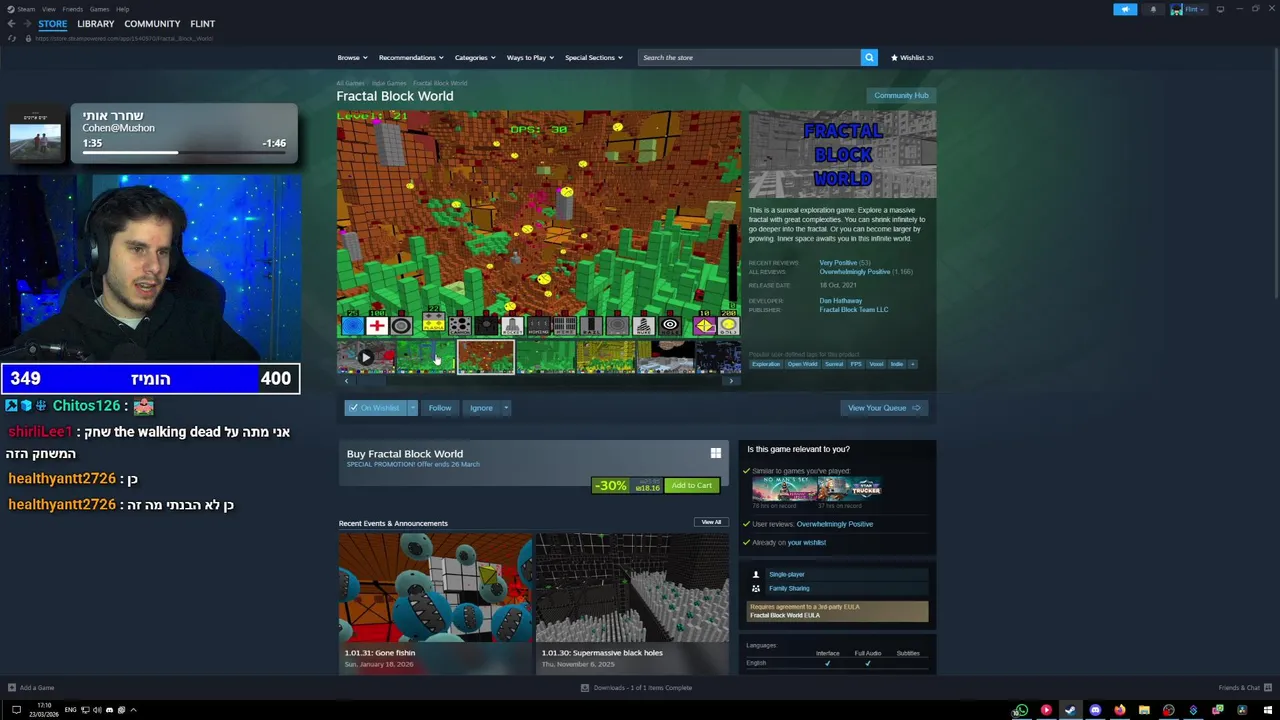The height and width of the screenshot is (720, 1280).
Task: Switch to the STORE tab
Action: [53, 23]
